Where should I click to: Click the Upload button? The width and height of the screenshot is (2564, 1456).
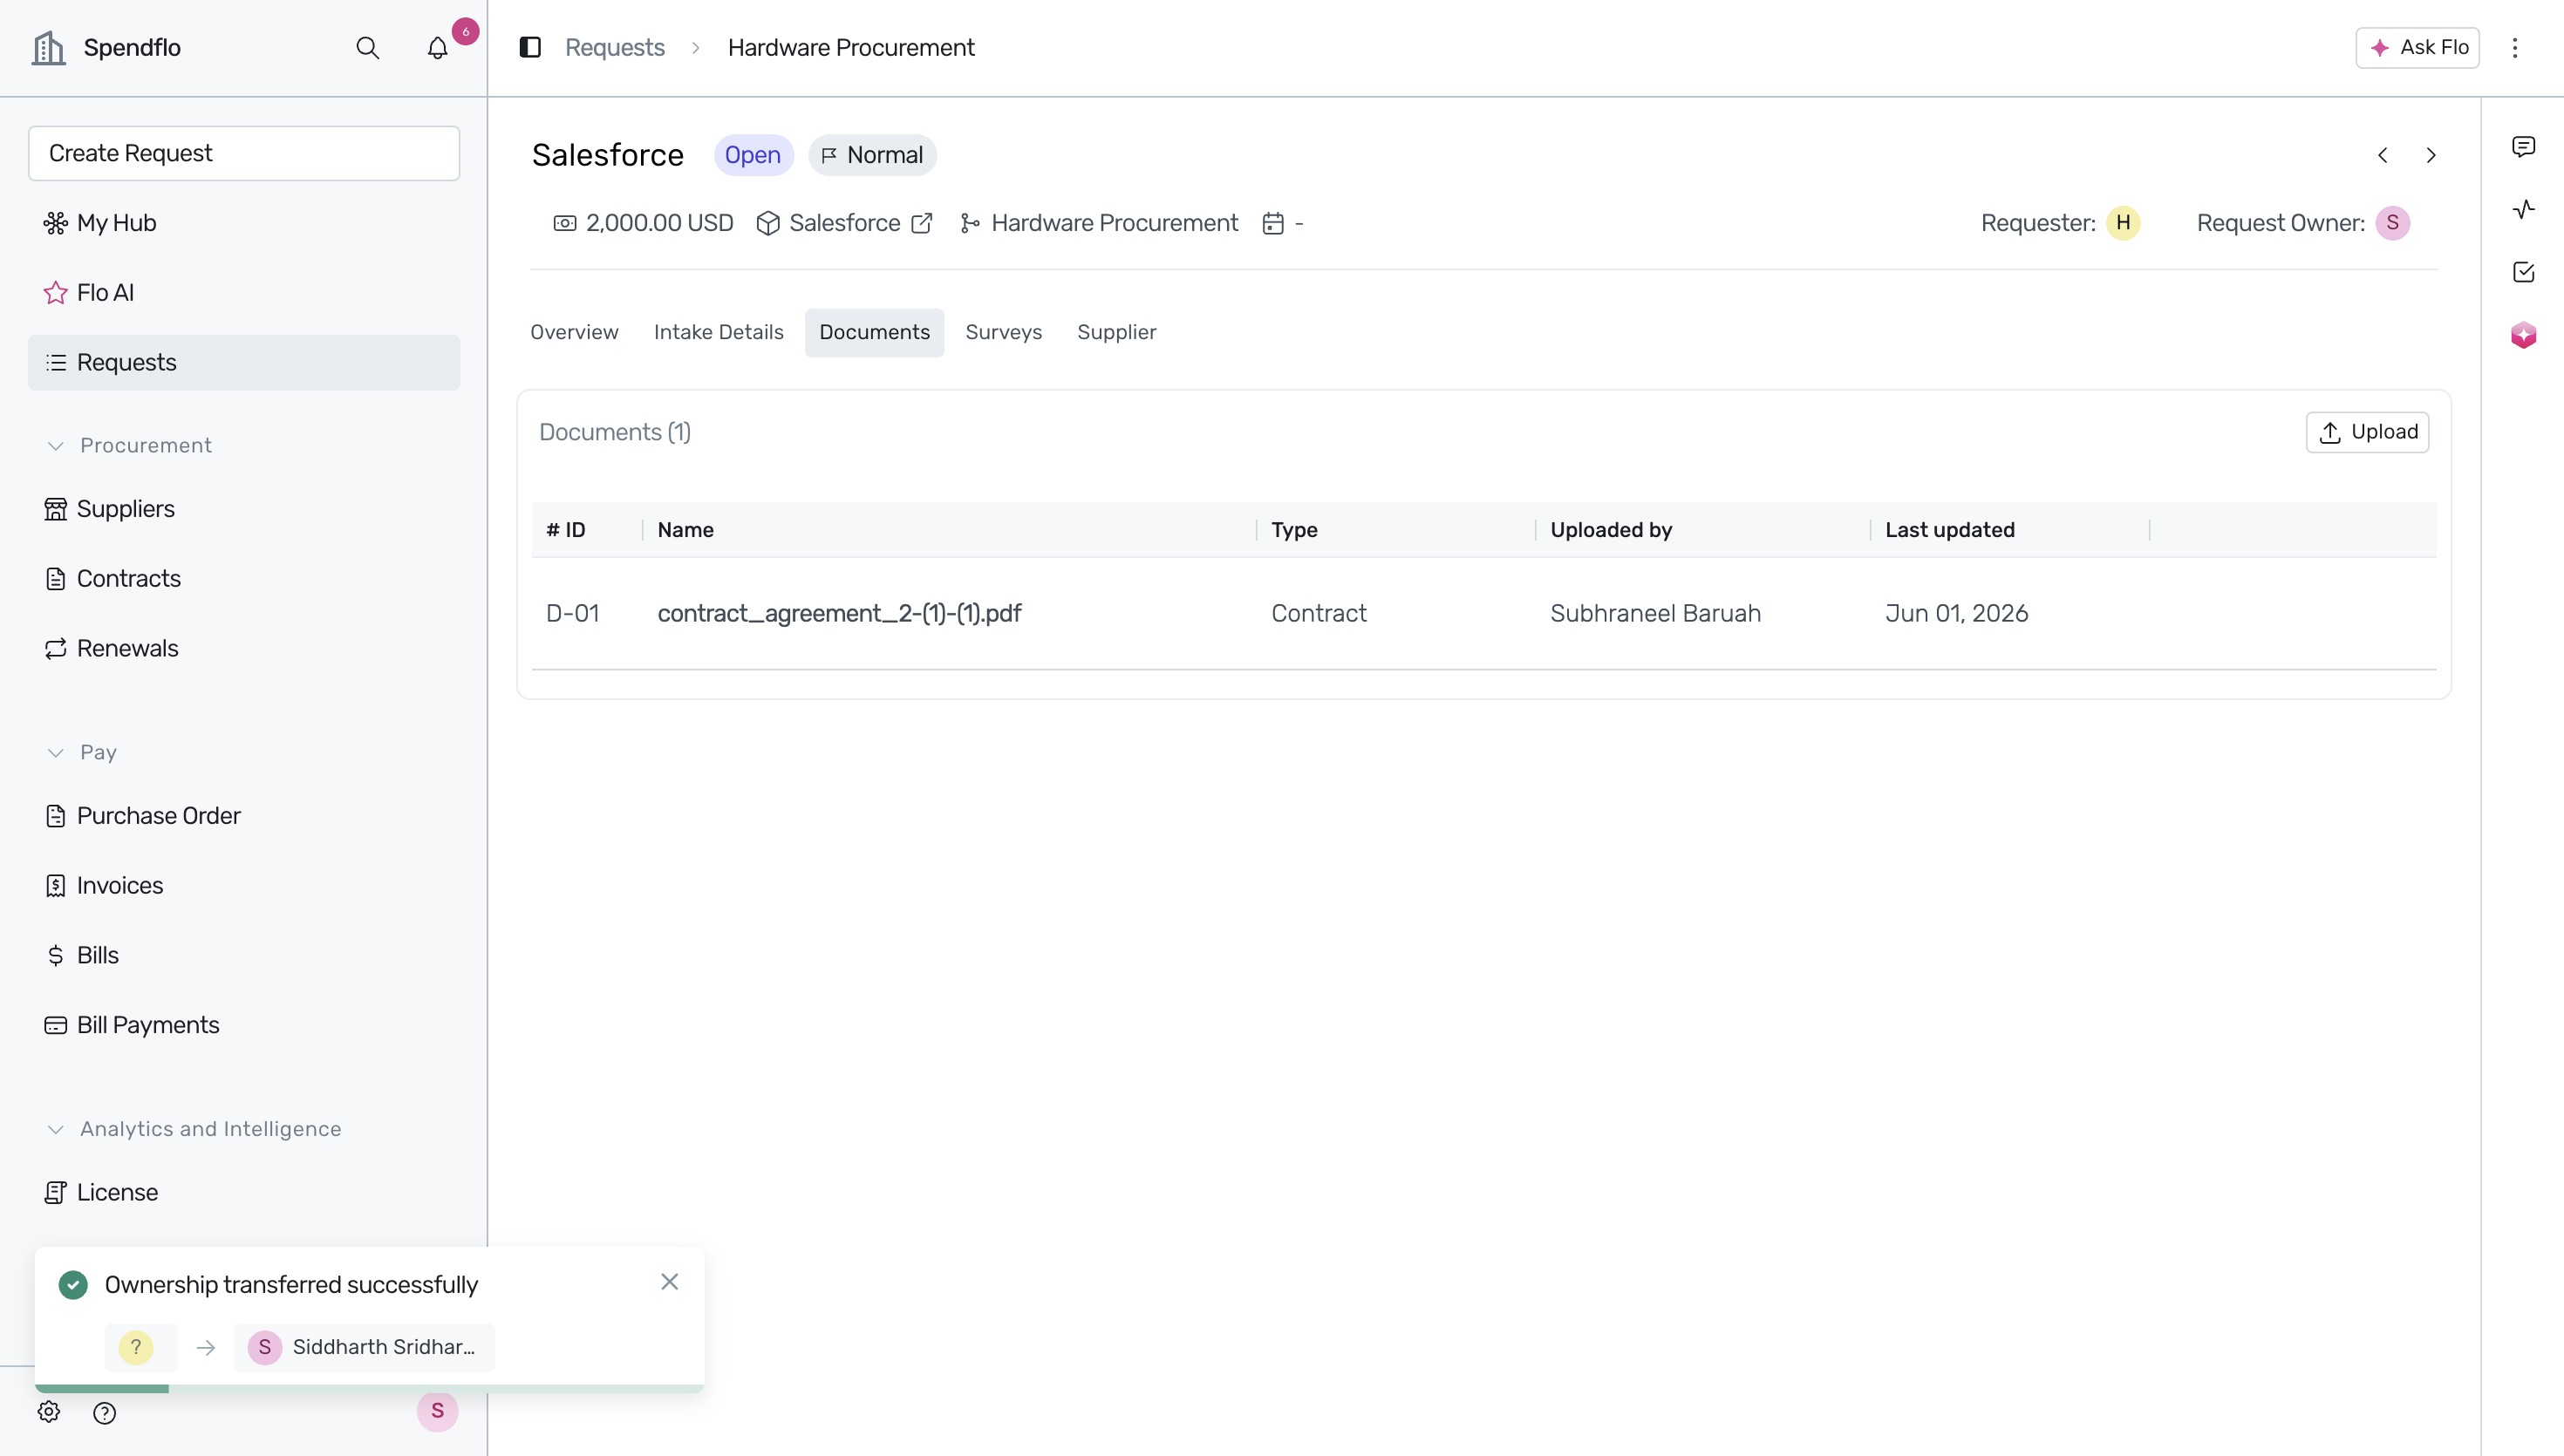(x=2367, y=432)
